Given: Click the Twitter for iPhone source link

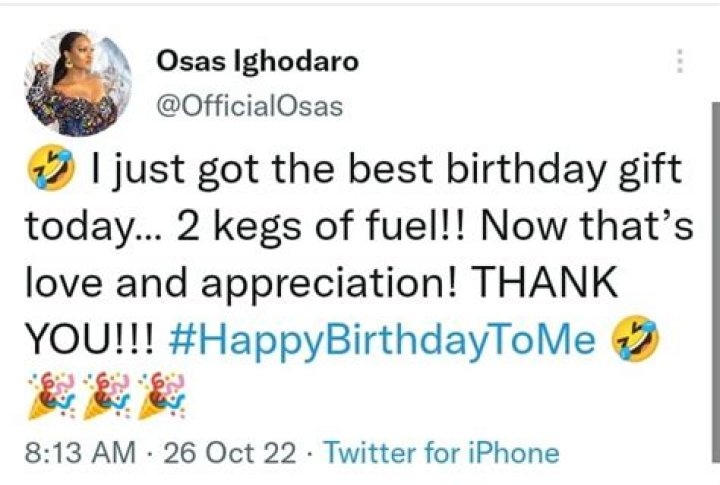Looking at the screenshot, I should point(442,452).
